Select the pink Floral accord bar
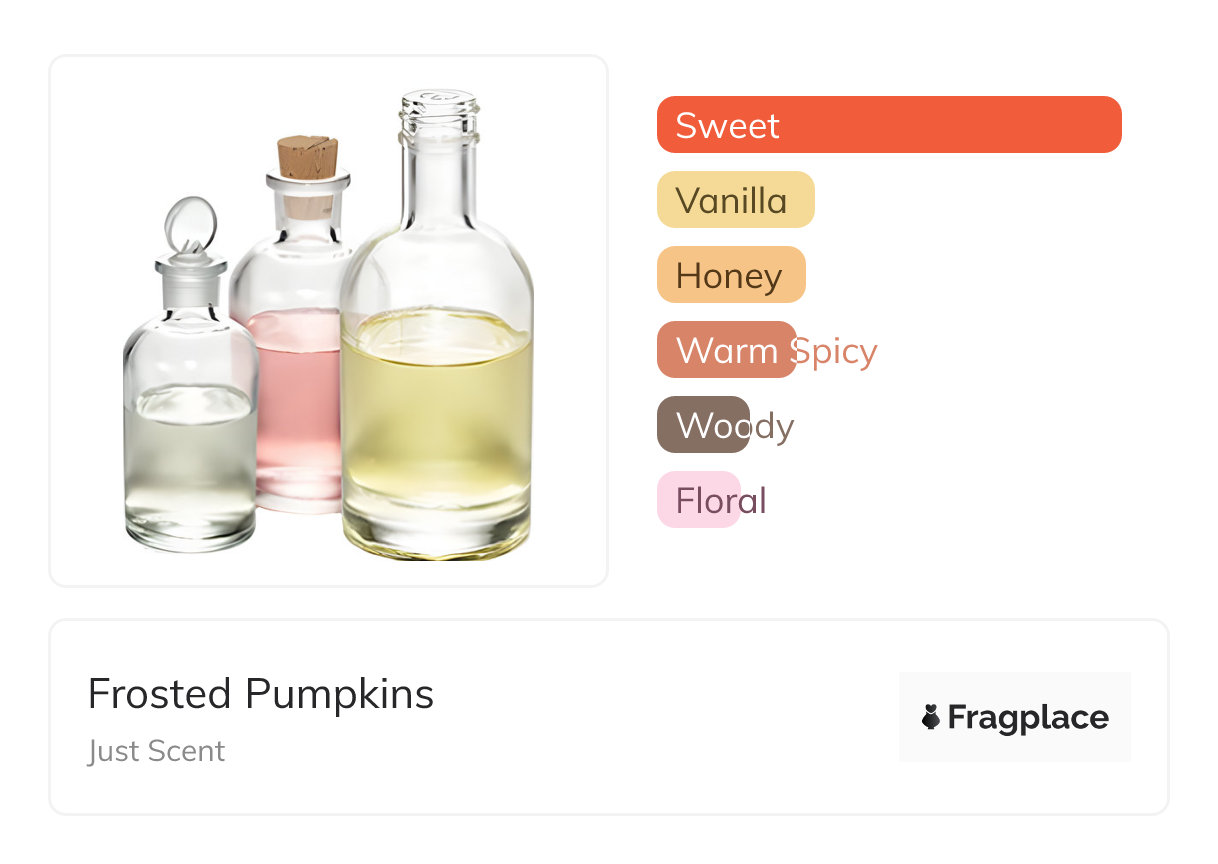The width and height of the screenshot is (1218, 864). tap(698, 500)
